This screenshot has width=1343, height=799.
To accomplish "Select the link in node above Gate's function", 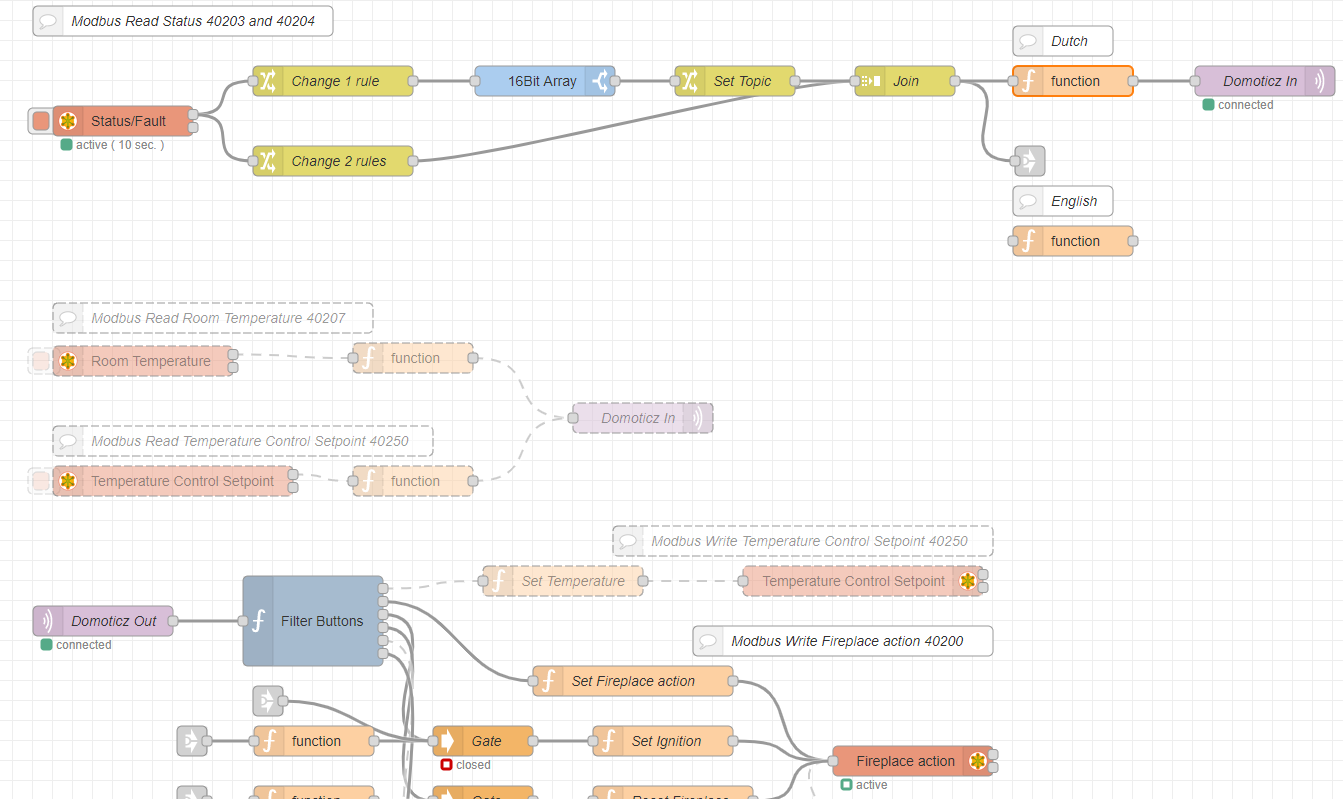I will coord(268,701).
